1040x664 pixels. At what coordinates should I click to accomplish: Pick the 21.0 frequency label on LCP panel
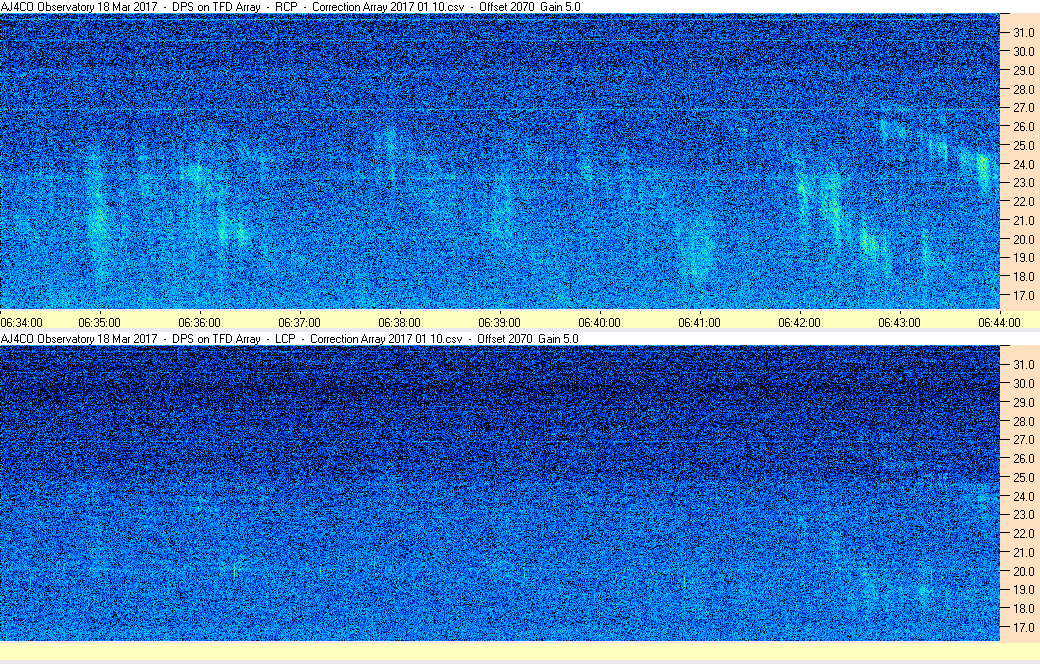coord(1023,553)
